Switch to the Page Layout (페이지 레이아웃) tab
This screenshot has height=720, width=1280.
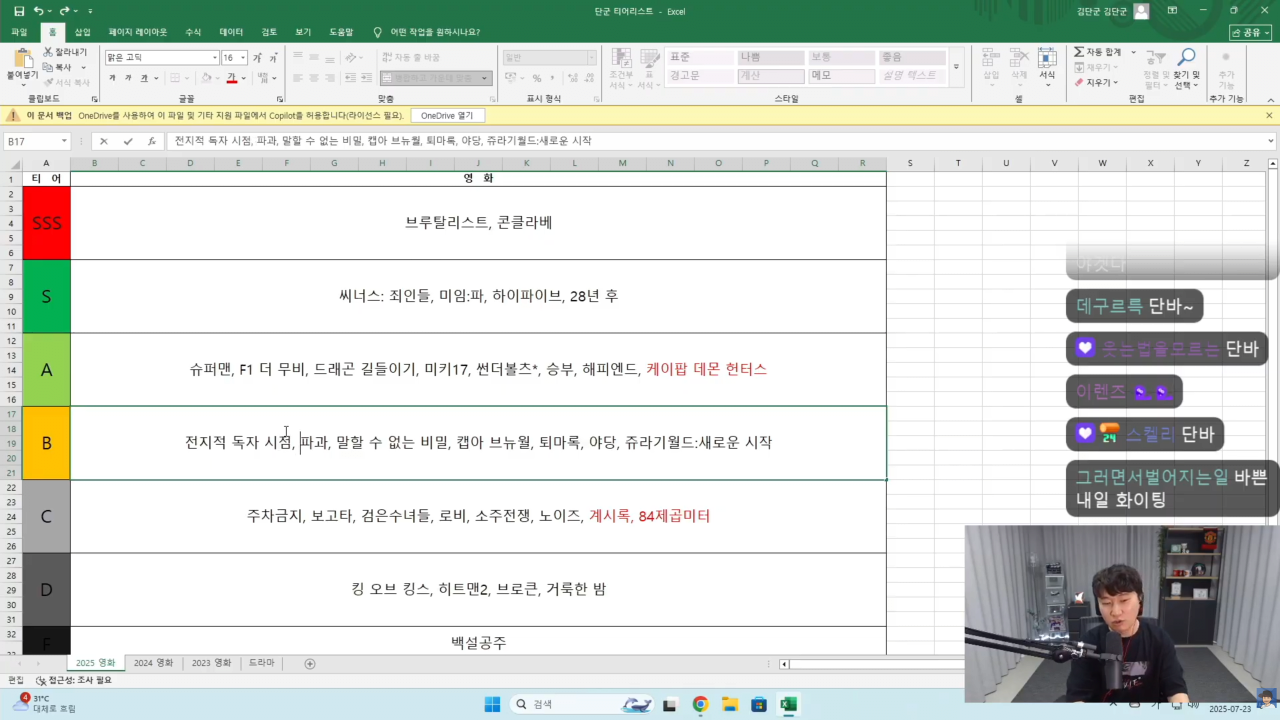click(x=138, y=32)
